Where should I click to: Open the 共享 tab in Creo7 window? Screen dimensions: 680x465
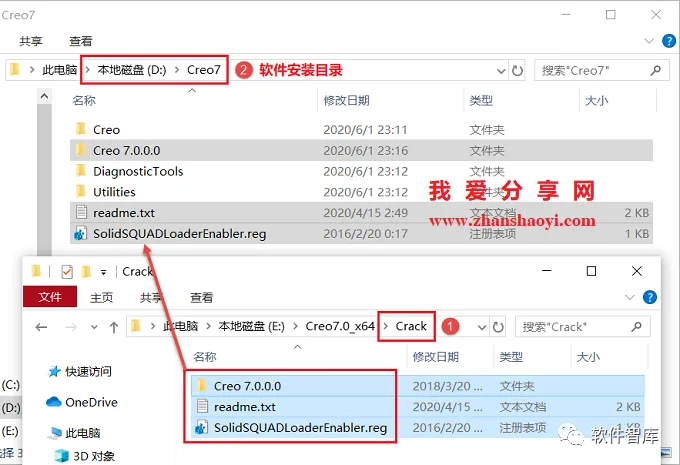(31, 41)
